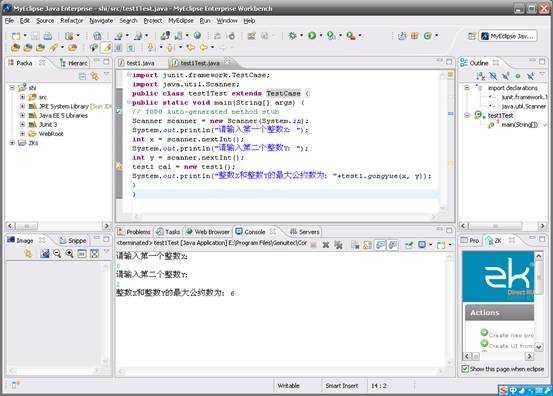Toggle Show Console on standard output change

coord(380,245)
